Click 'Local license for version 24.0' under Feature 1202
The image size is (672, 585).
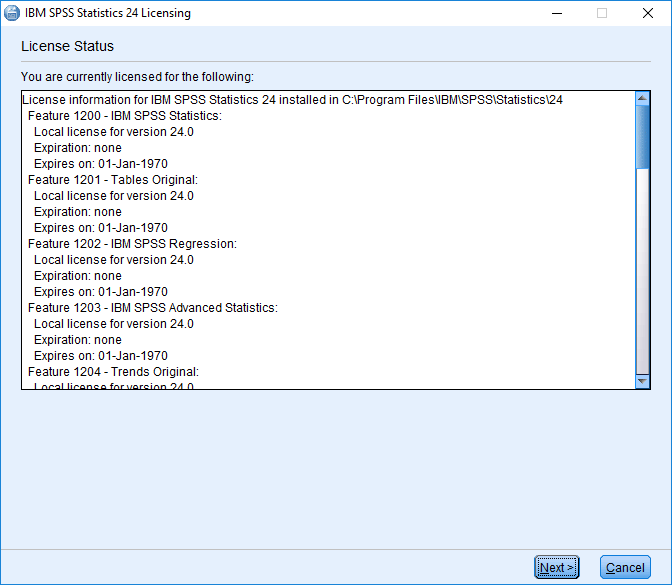(114, 260)
